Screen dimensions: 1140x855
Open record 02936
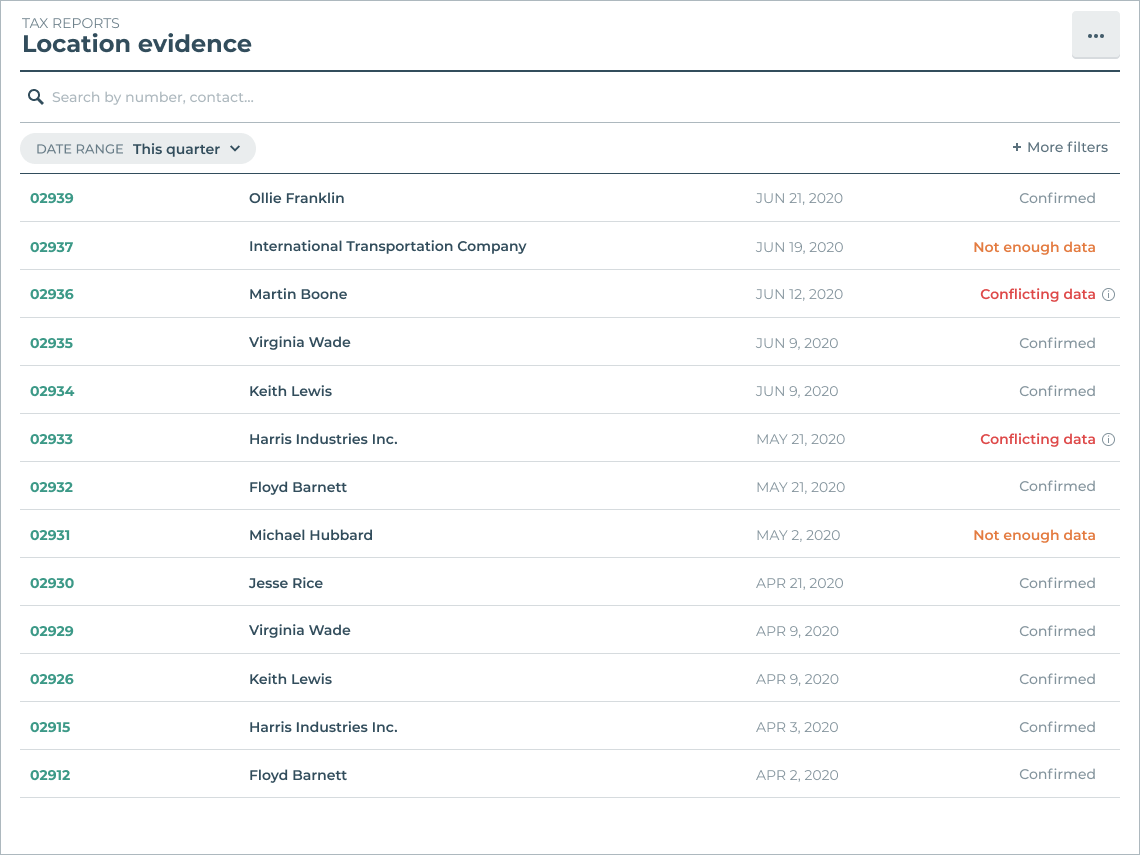(52, 294)
